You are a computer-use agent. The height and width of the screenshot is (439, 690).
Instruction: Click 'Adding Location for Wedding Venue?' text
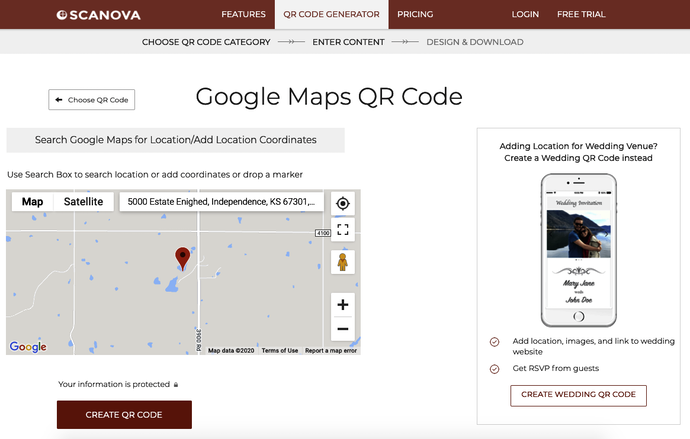tap(578, 146)
